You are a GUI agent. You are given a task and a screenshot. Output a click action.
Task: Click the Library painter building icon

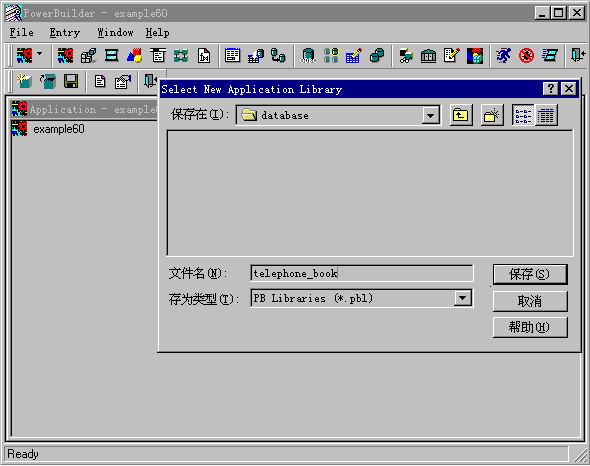tap(428, 56)
